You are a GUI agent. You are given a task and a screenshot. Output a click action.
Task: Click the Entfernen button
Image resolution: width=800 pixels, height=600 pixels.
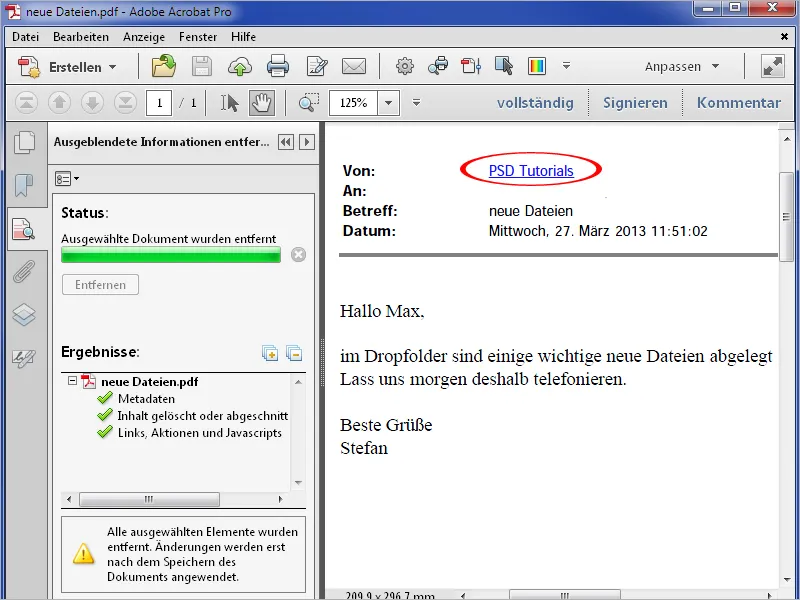tap(101, 285)
